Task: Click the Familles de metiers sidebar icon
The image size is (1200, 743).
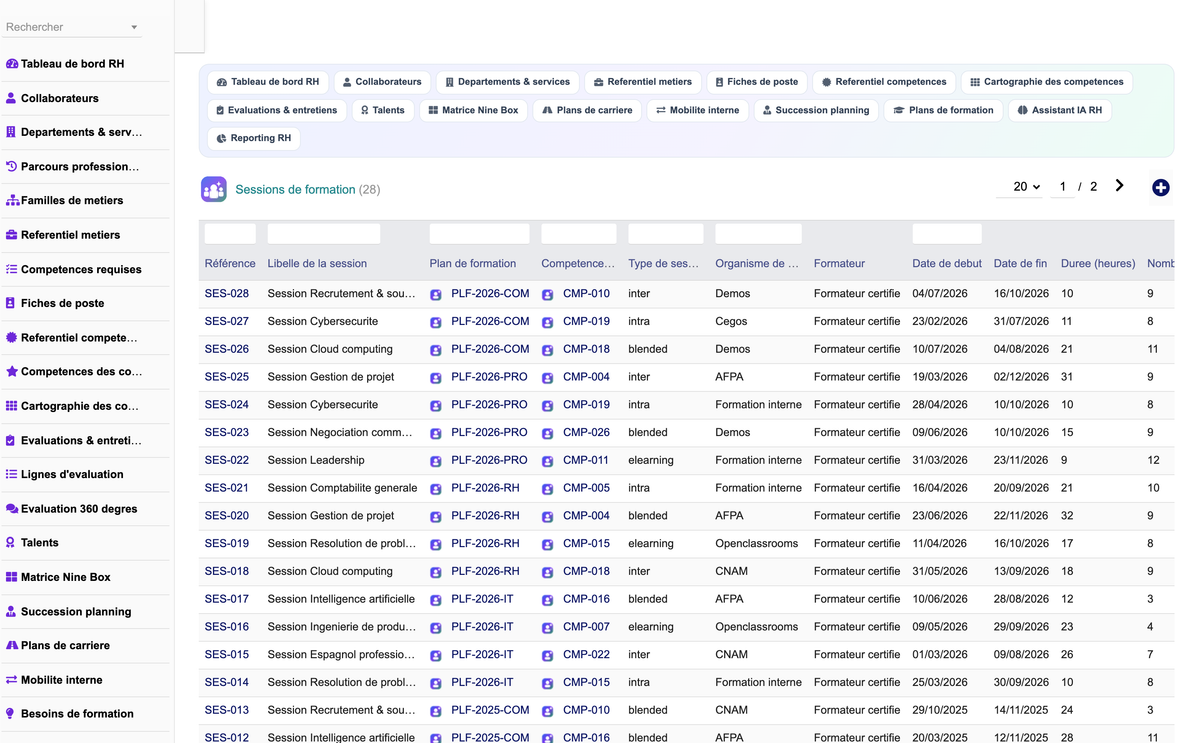Action: 12,200
